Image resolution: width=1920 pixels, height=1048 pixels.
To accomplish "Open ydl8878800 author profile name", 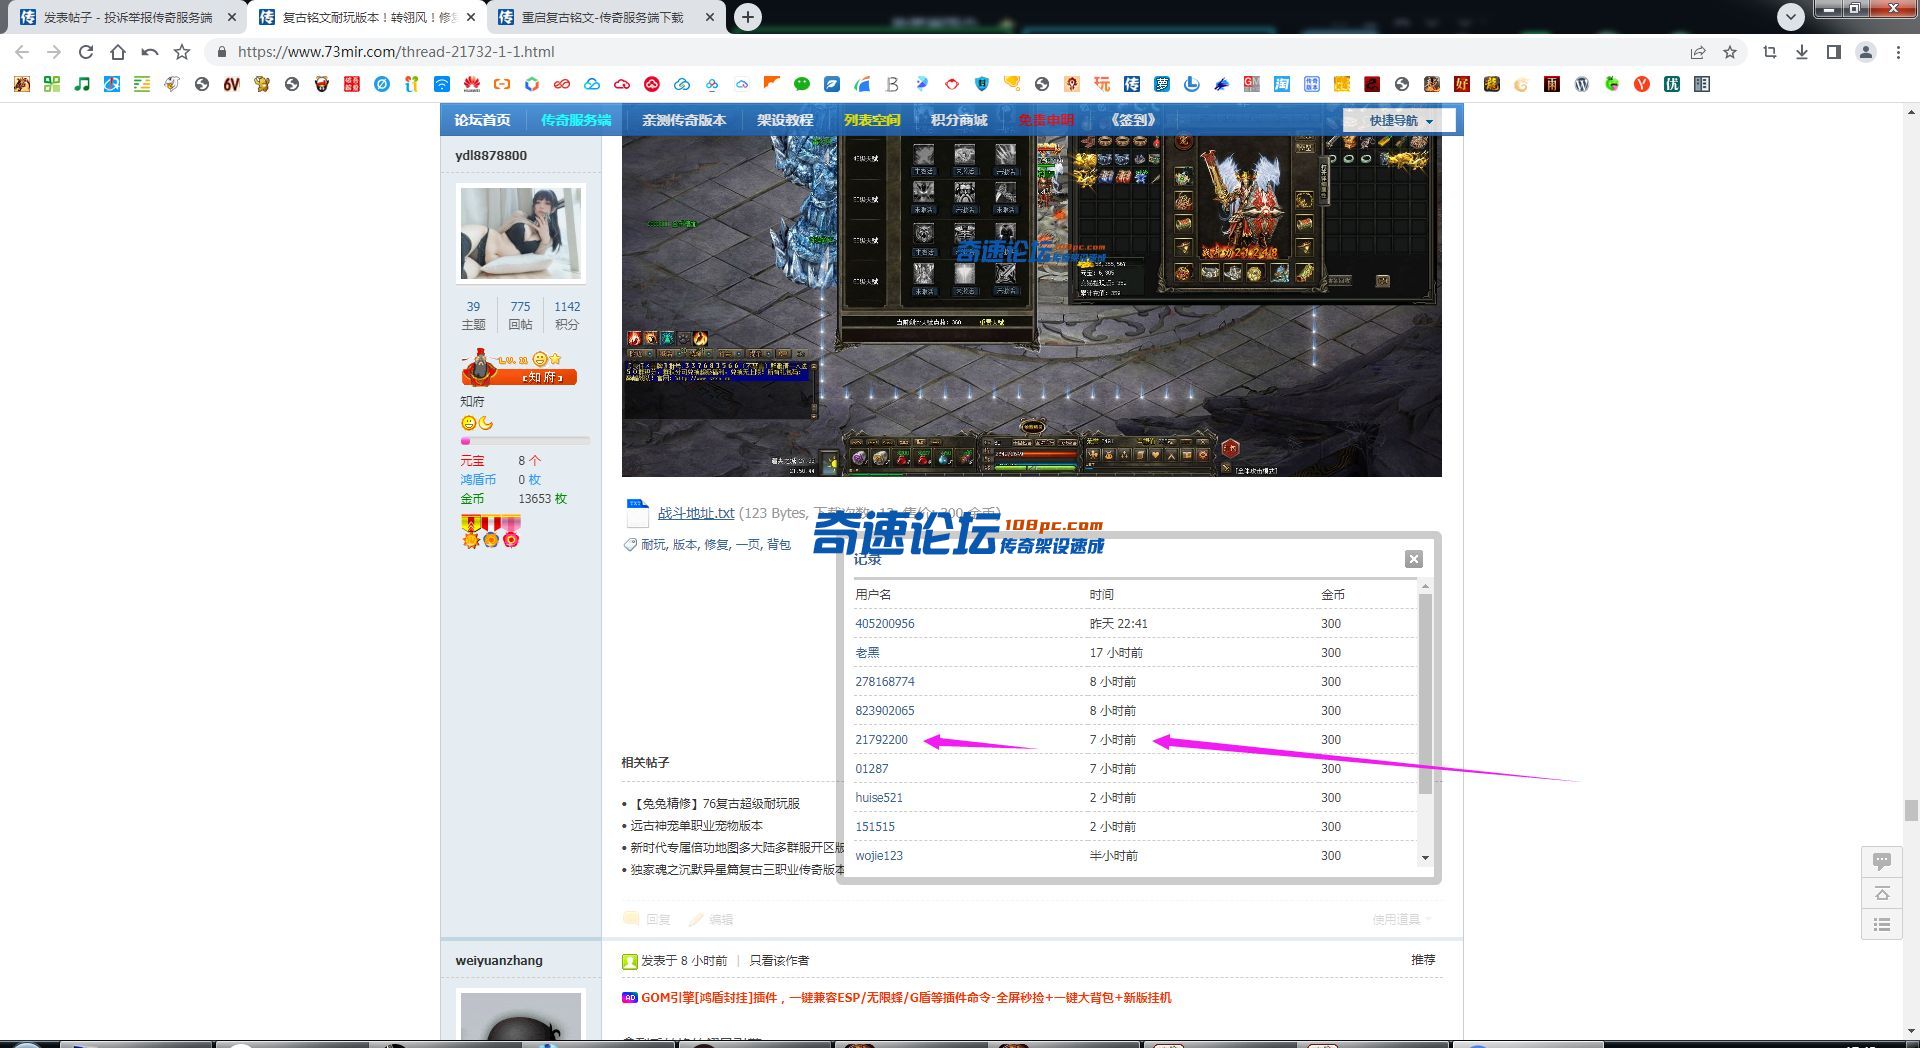I will click(x=491, y=155).
